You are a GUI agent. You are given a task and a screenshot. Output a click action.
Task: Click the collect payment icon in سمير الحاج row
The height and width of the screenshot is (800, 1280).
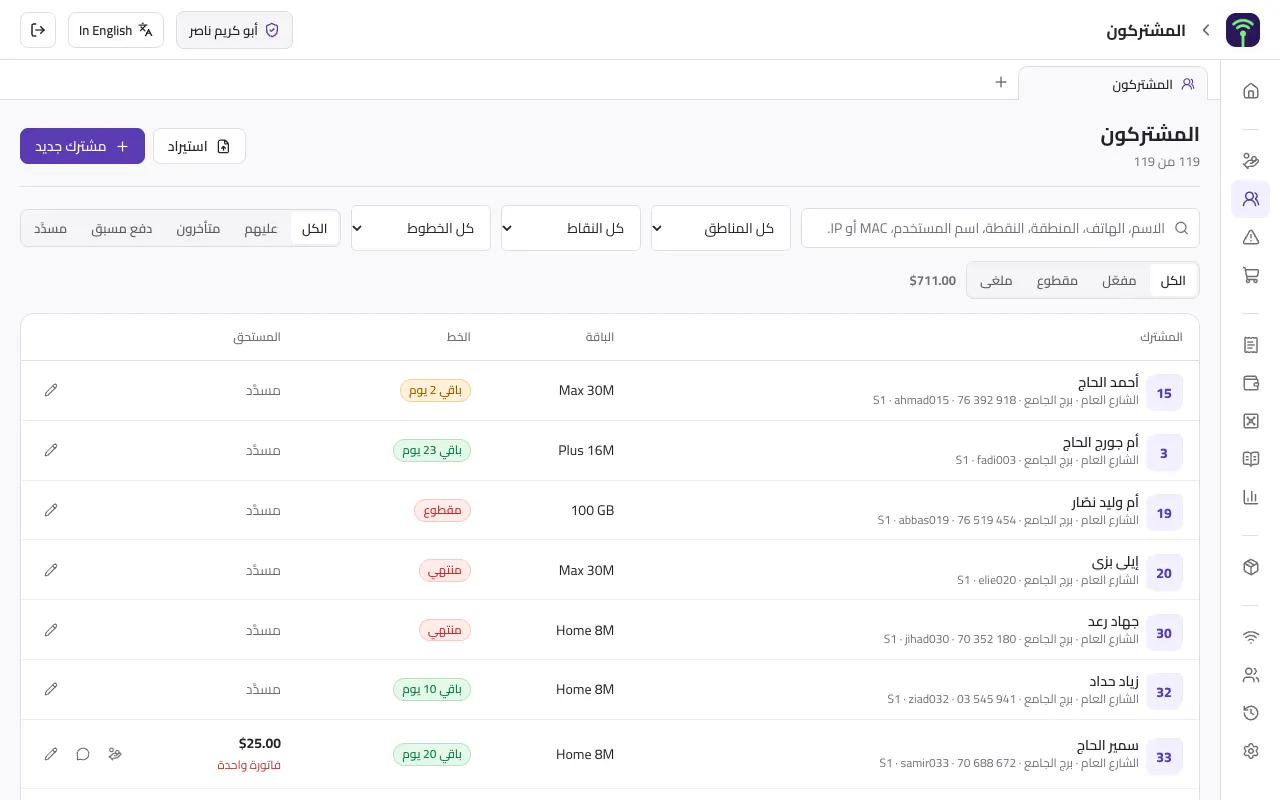115,754
